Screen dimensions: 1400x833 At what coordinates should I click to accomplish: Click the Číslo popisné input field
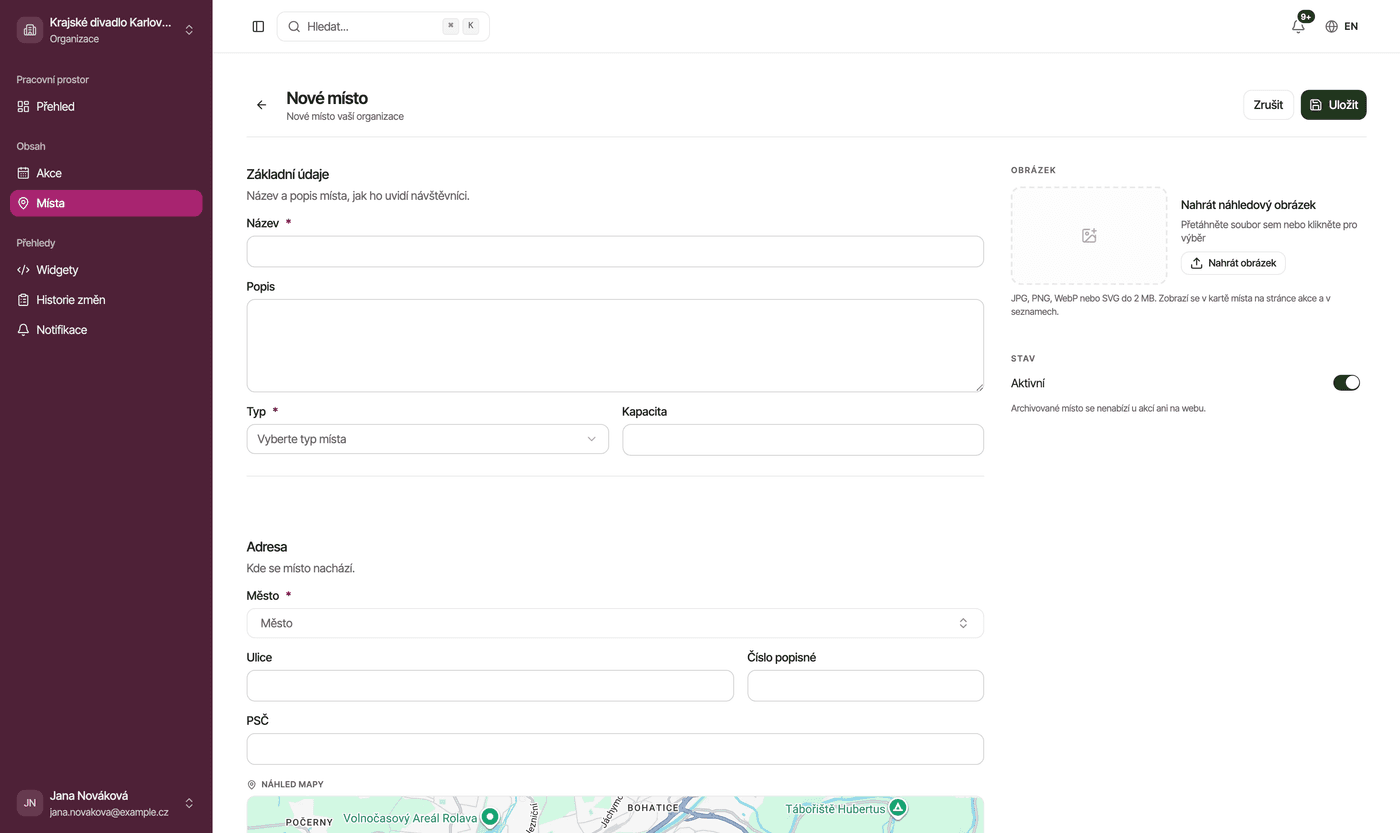(x=865, y=686)
